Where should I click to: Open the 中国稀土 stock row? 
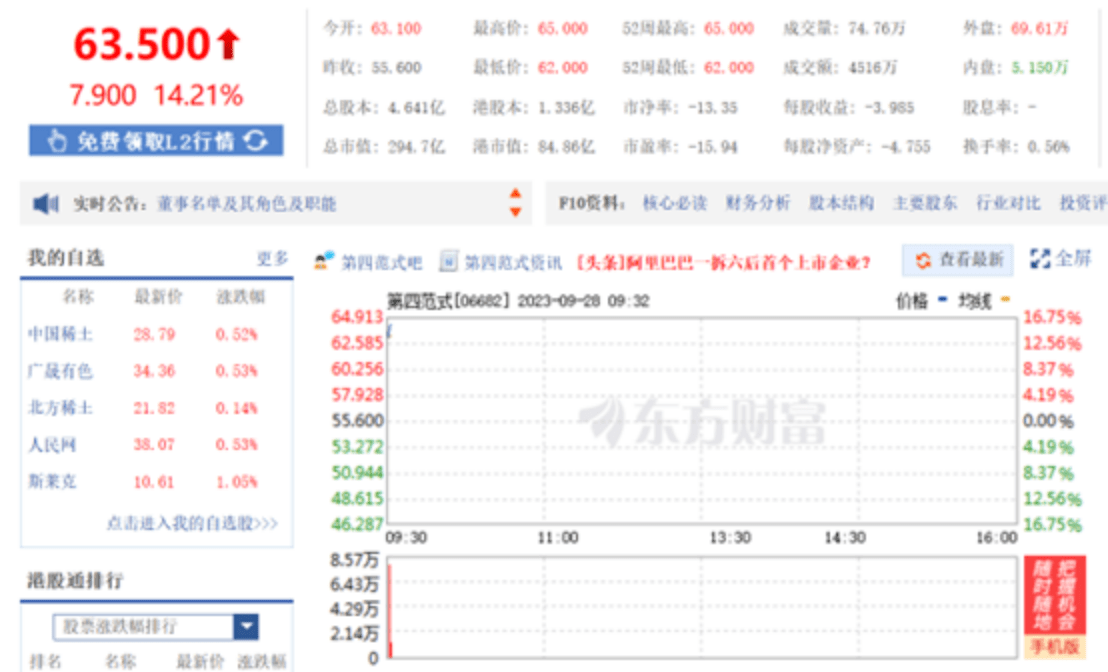[156, 334]
